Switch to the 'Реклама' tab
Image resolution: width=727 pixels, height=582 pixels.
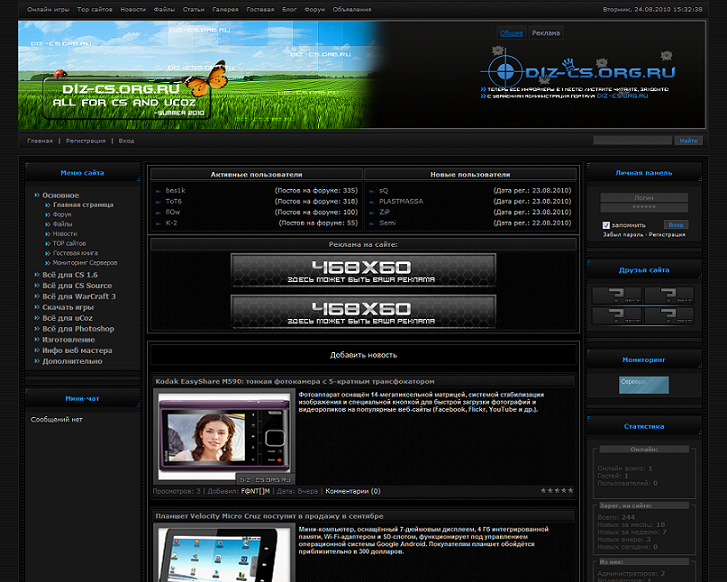[x=545, y=33]
